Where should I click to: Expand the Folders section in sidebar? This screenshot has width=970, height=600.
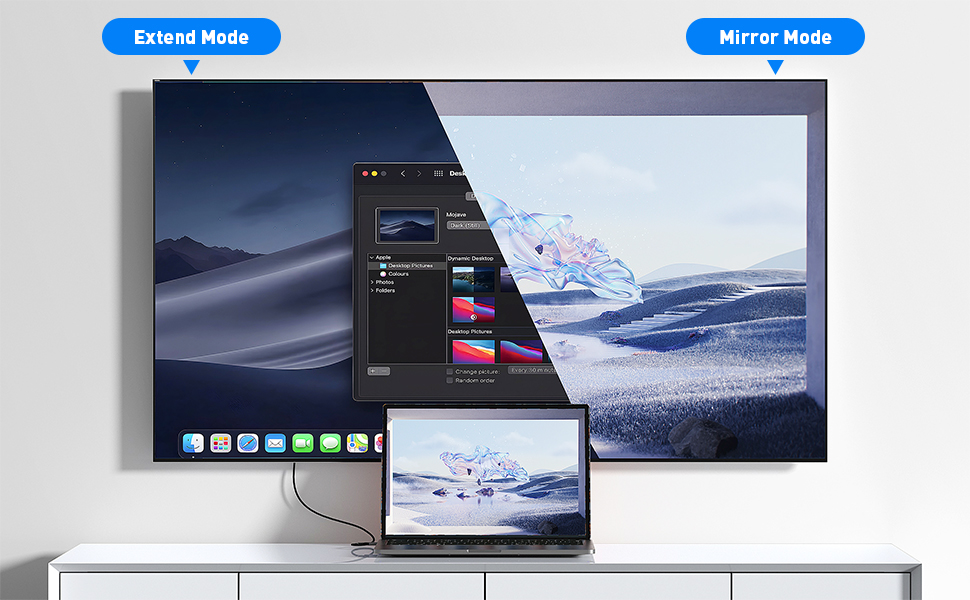(372, 290)
